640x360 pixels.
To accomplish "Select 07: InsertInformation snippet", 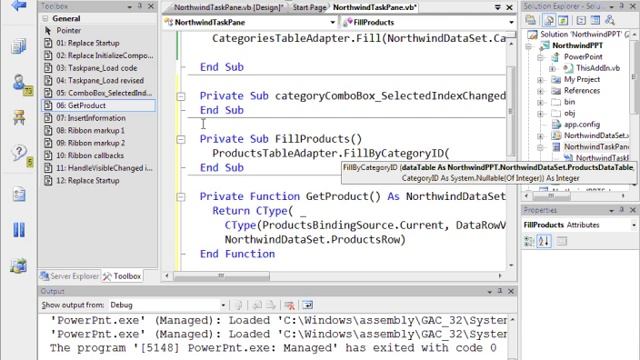I will [98, 118].
